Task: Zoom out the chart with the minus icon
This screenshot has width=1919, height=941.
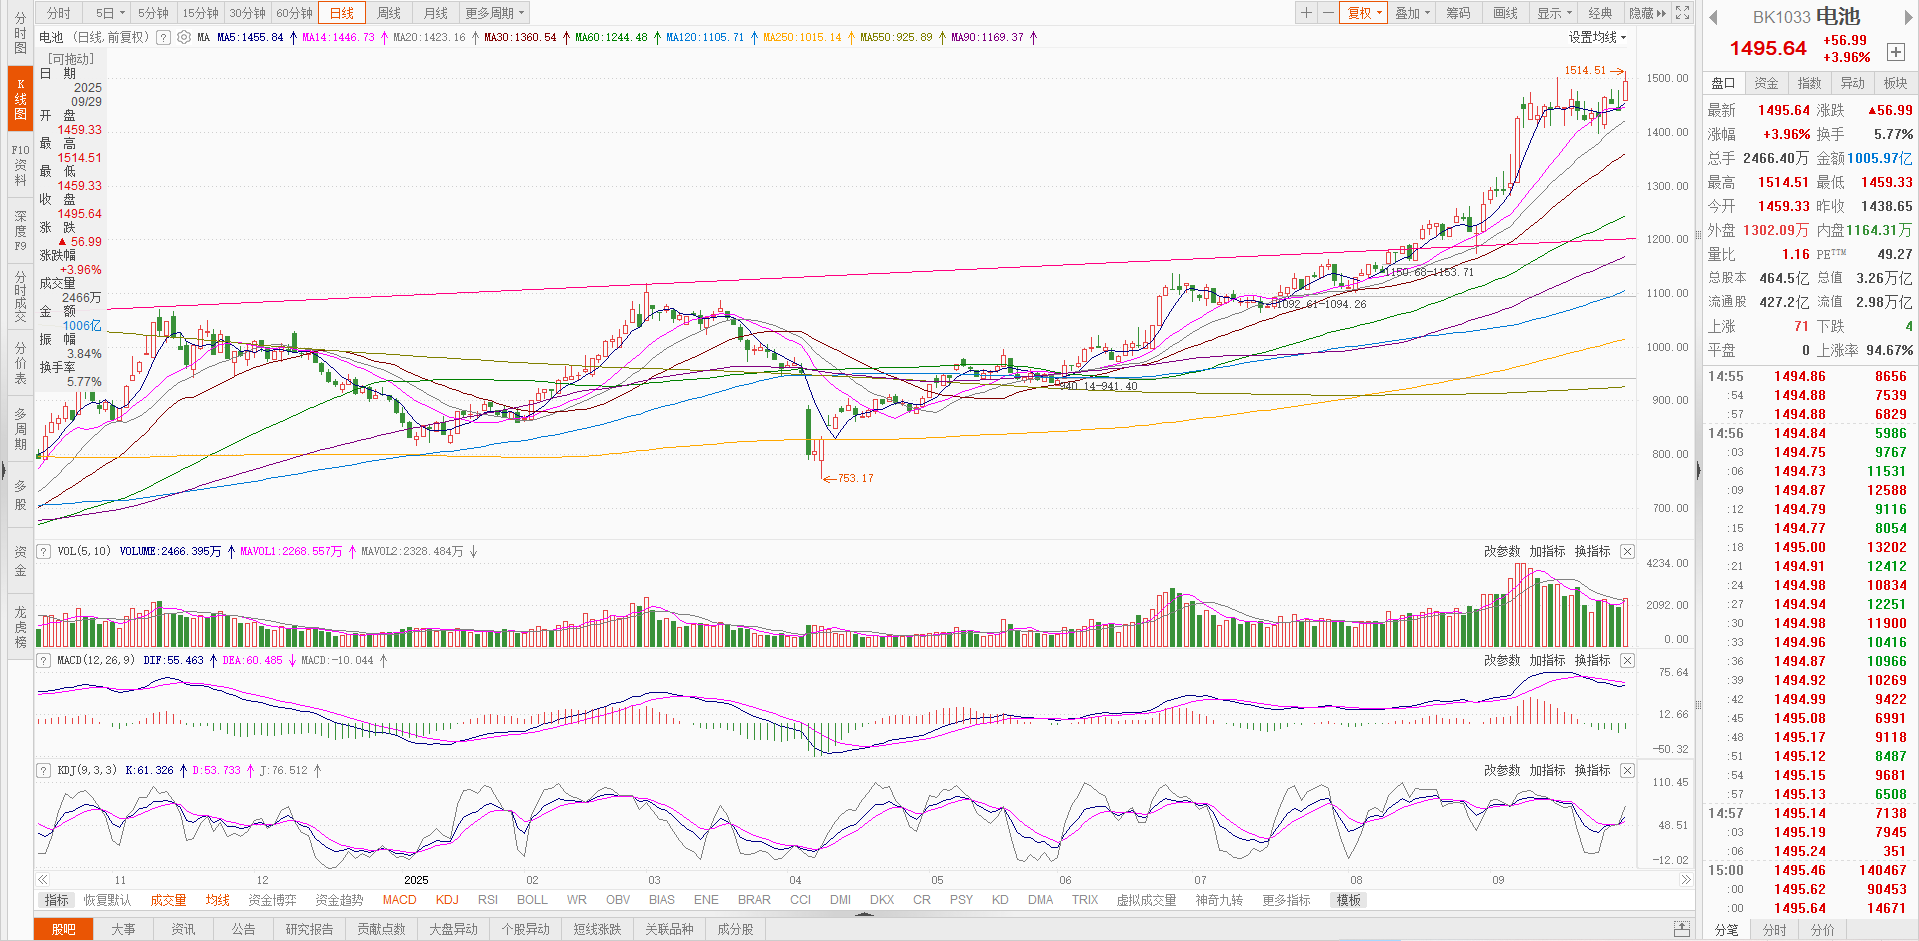Action: (x=1327, y=13)
